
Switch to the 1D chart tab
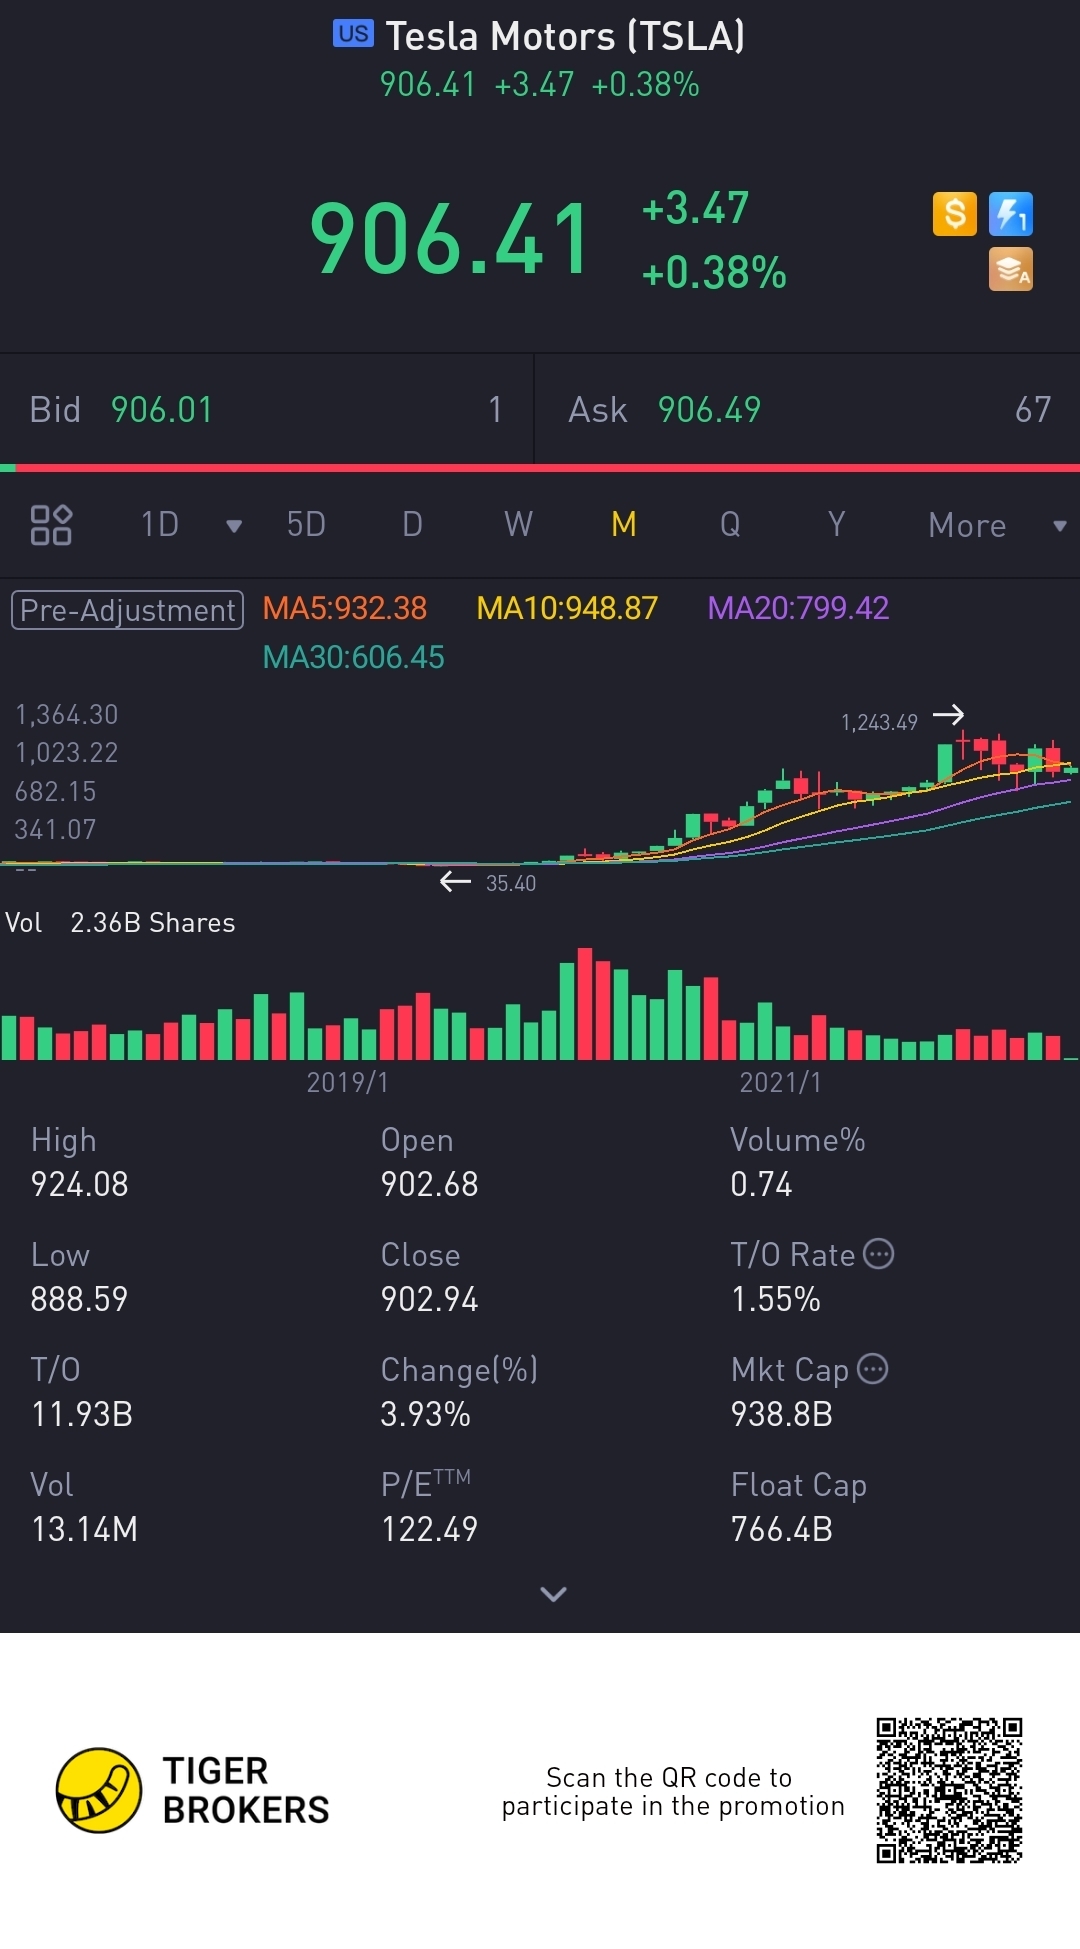tap(160, 524)
